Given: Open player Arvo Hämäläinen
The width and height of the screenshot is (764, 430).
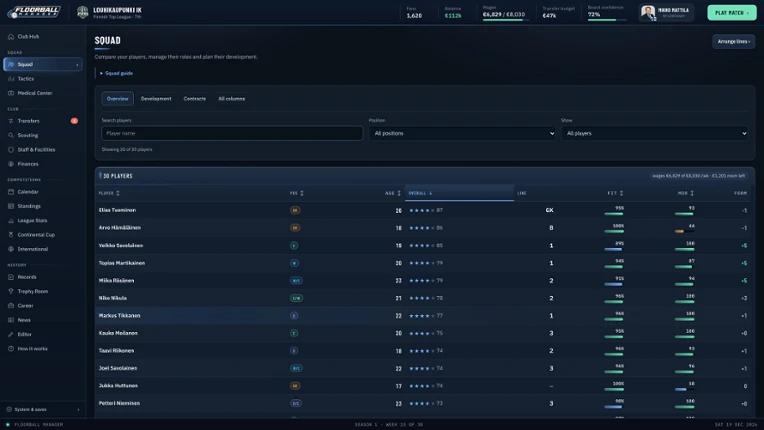Looking at the screenshot, I should 120,228.
